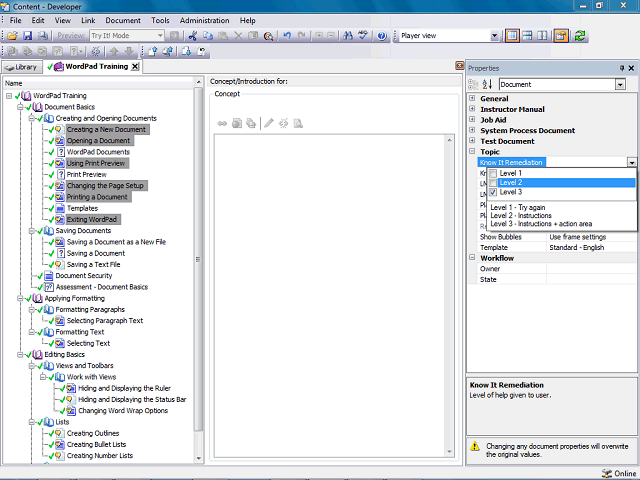Expand the General property category
The width and height of the screenshot is (640, 480).
tap(472, 98)
